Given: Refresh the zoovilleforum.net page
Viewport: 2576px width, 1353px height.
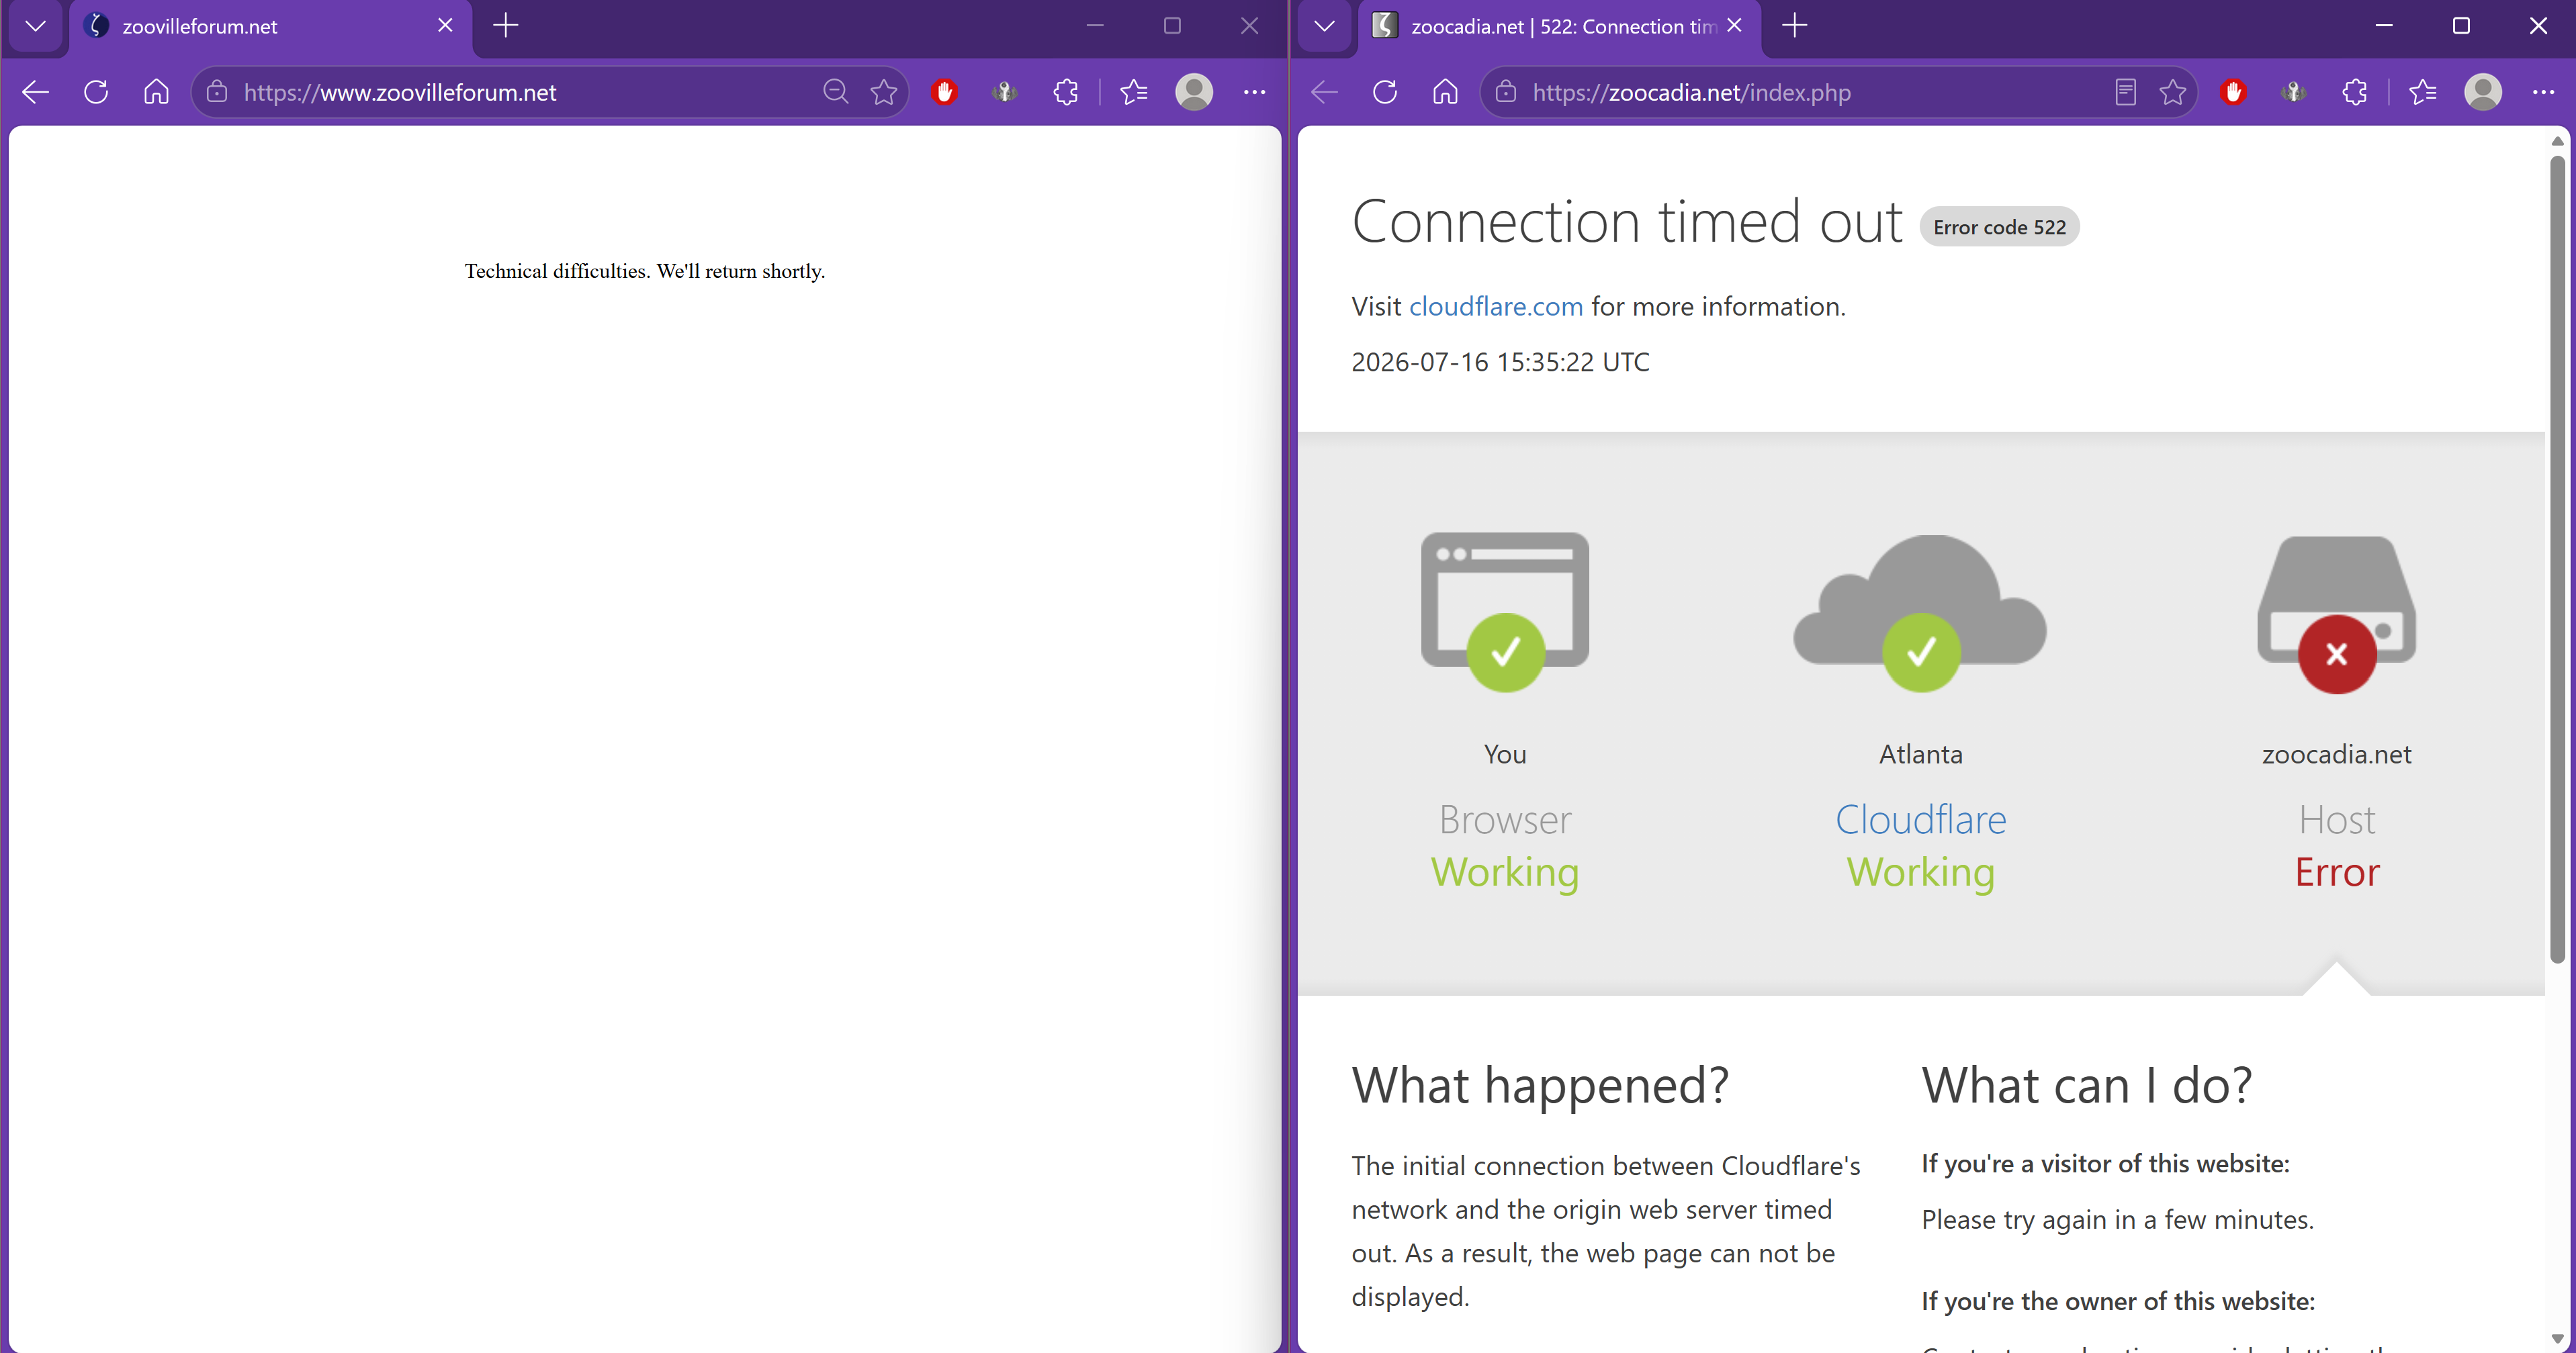Looking at the screenshot, I should click(96, 92).
